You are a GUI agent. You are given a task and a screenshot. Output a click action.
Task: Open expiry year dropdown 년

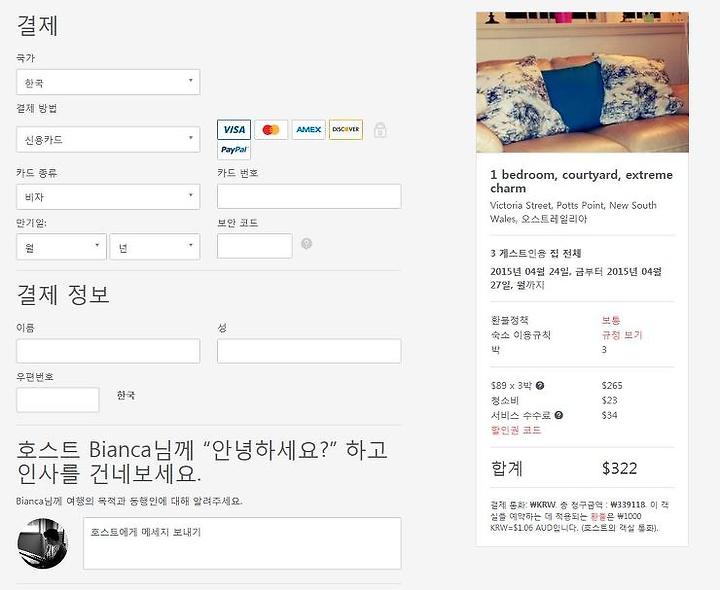pyautogui.click(x=155, y=247)
